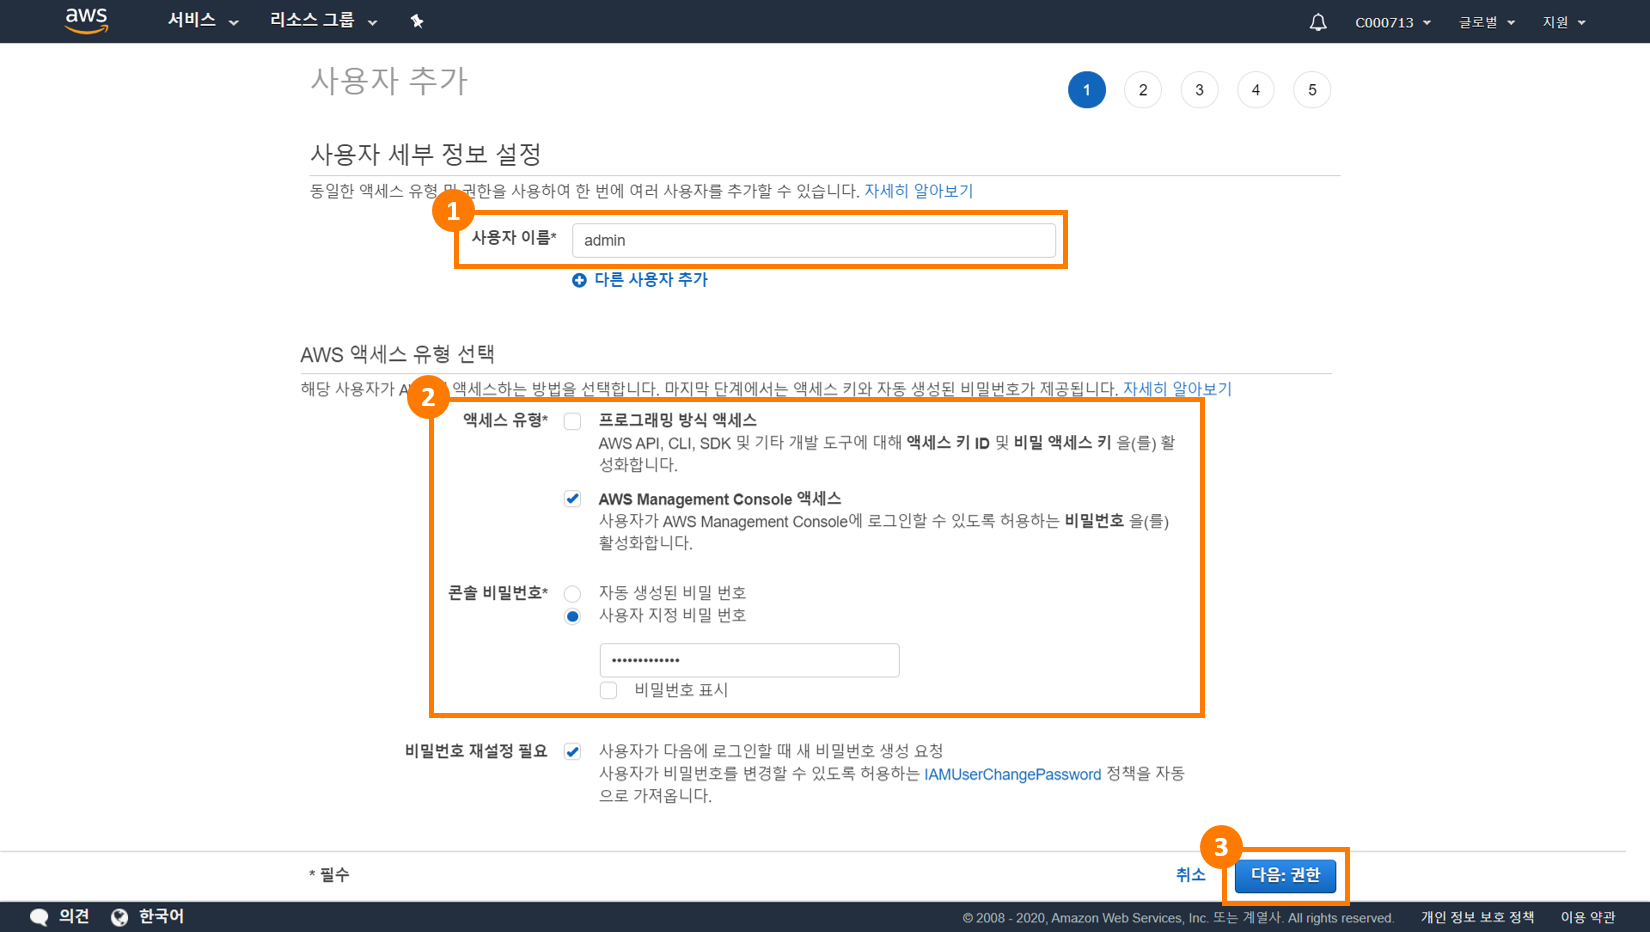1650x932 pixels.
Task: Change language via 한국어 footer
Action: tap(161, 917)
